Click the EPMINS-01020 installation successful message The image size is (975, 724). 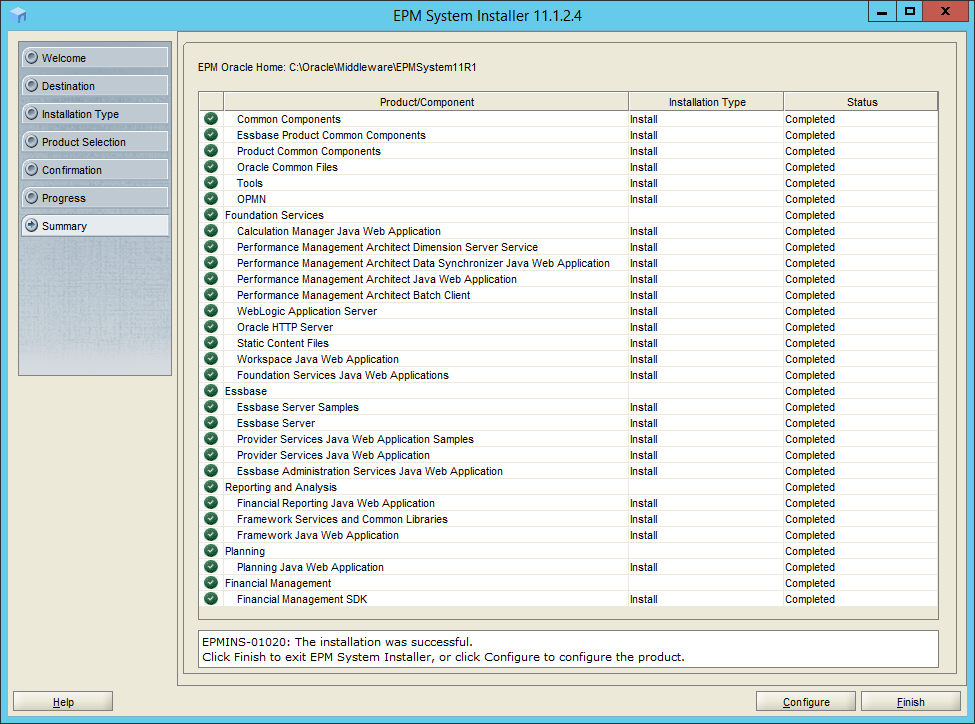(337, 642)
